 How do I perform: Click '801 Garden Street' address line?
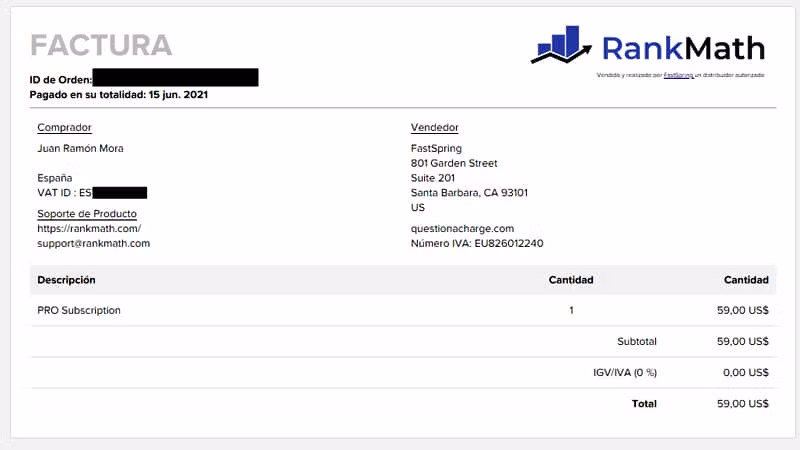(454, 163)
